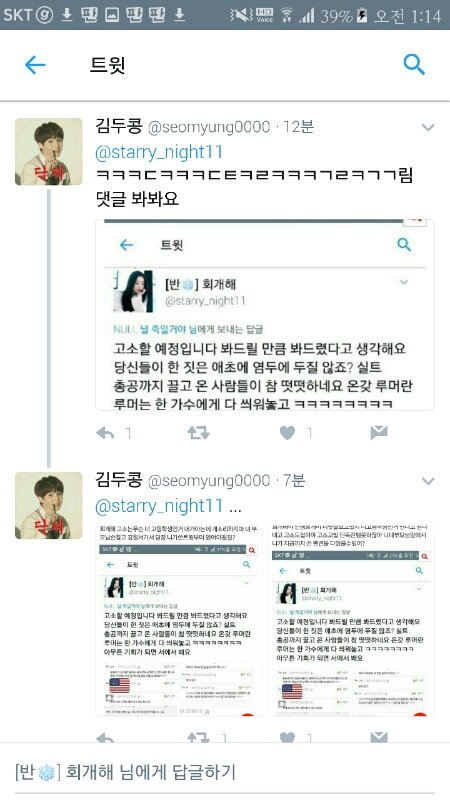Retweet the first 김두콩 tweet
The image size is (450, 800).
coord(198,433)
